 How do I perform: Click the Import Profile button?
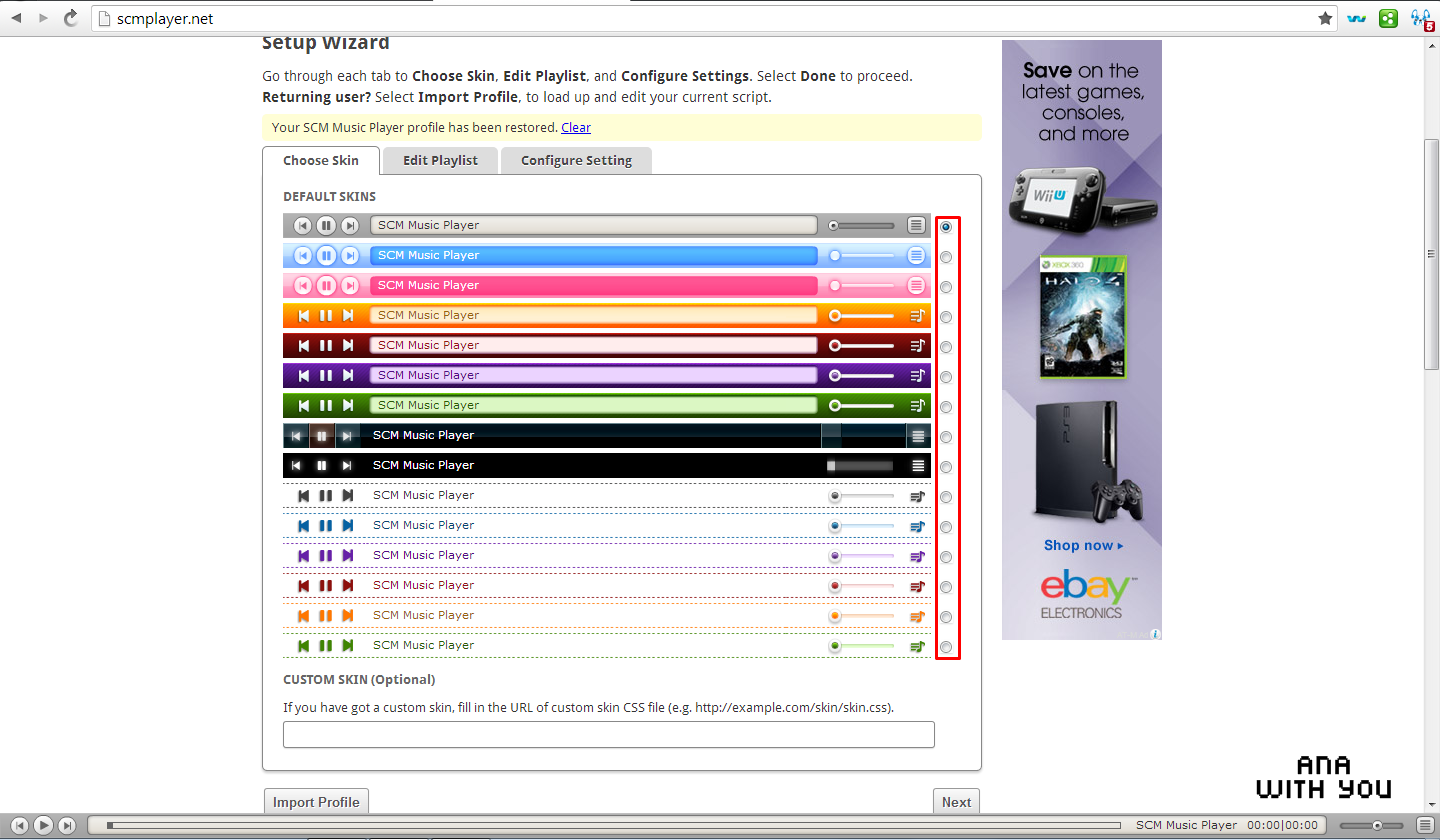(x=316, y=802)
